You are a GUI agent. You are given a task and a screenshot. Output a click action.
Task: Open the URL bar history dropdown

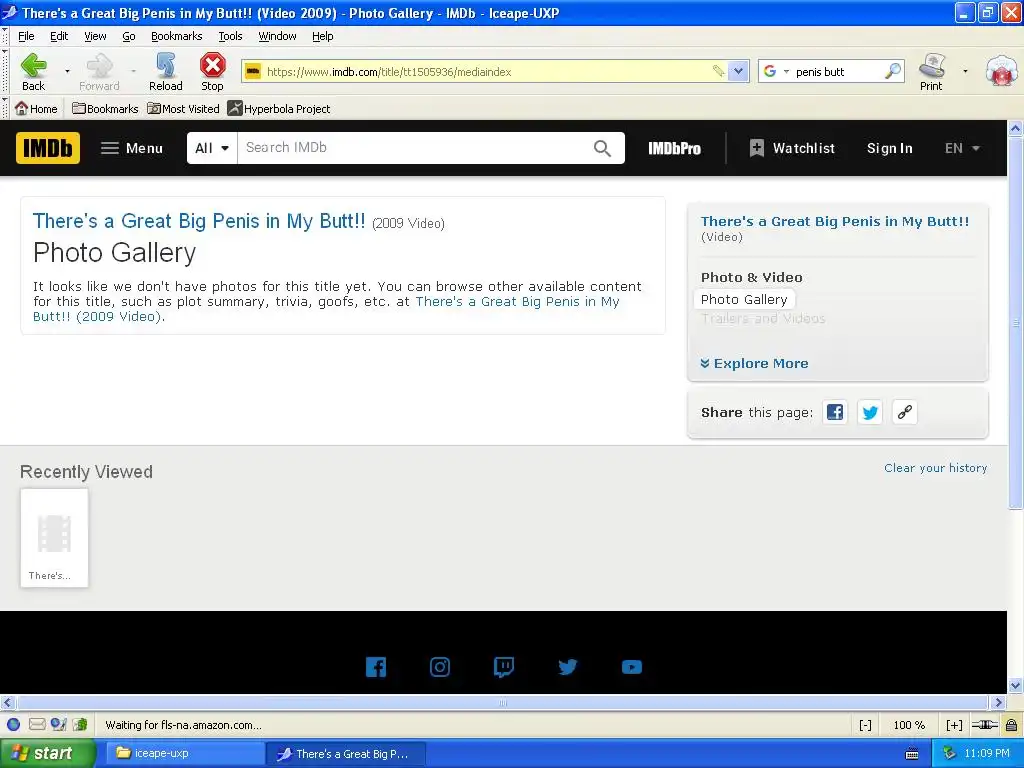tap(738, 71)
